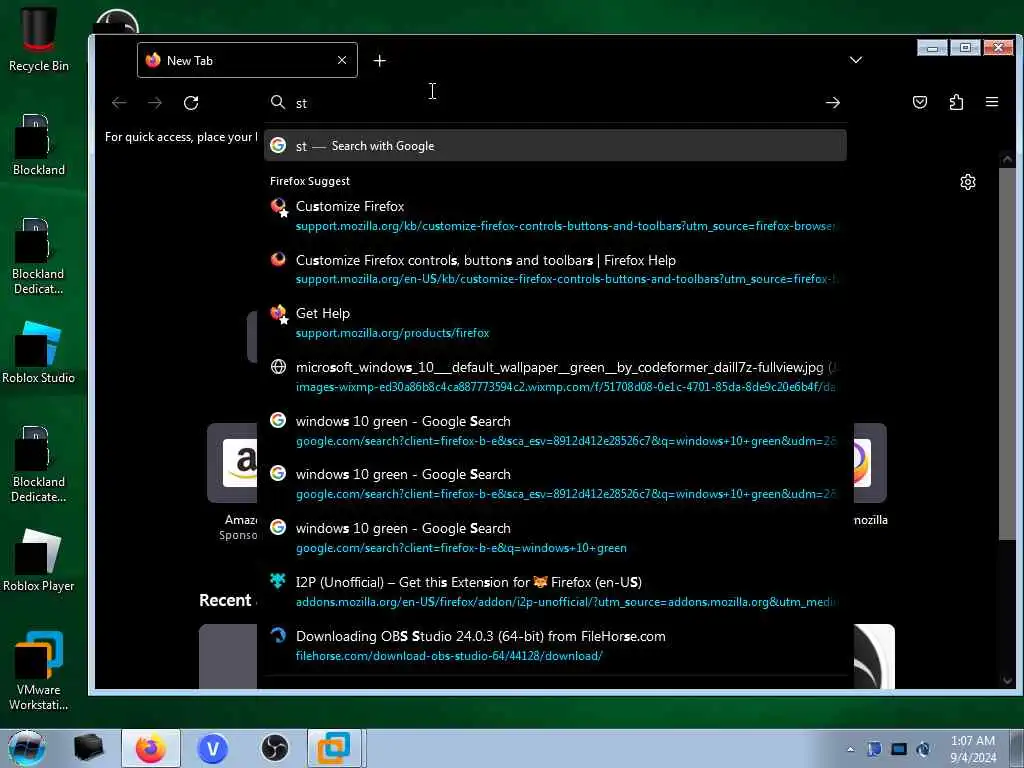
Task: Click the Go arrow in address bar
Action: [832, 103]
